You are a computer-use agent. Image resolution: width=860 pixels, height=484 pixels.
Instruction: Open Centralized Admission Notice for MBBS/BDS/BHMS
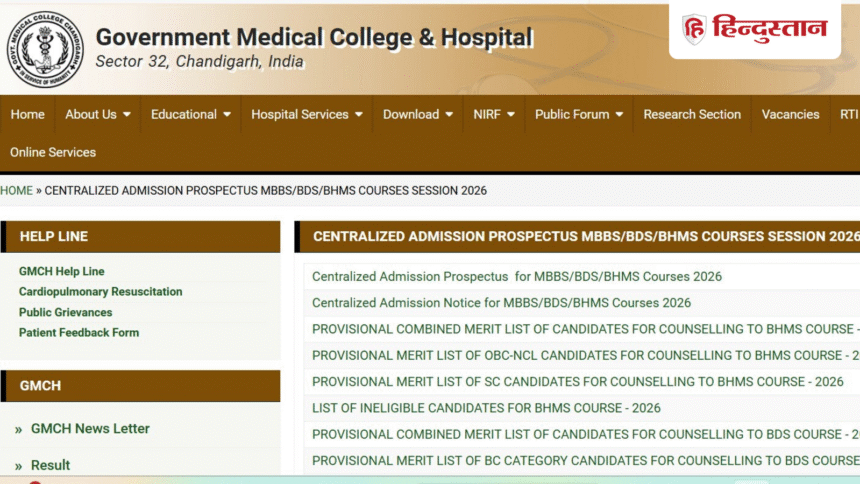click(501, 303)
